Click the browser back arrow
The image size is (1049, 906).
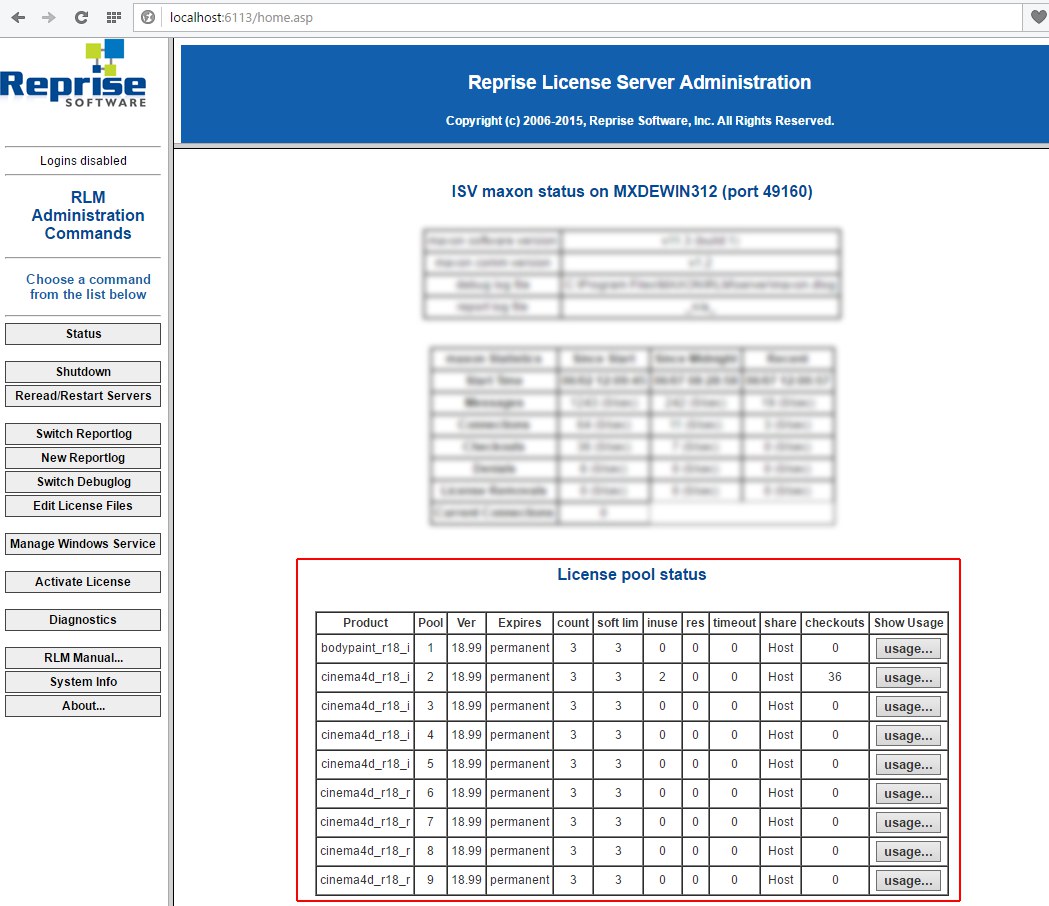18,18
